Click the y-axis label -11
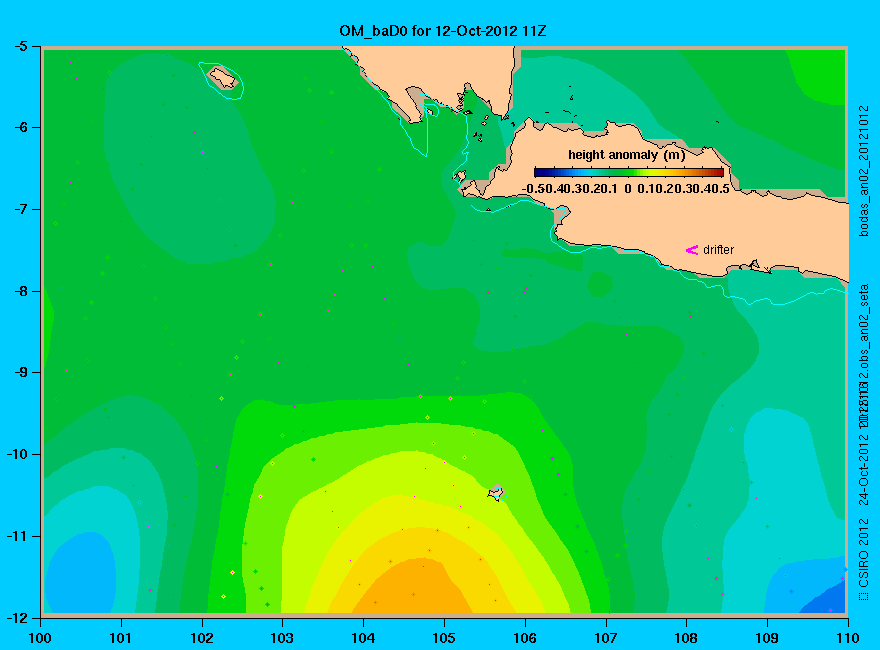This screenshot has height=650, width=880. coord(17,536)
